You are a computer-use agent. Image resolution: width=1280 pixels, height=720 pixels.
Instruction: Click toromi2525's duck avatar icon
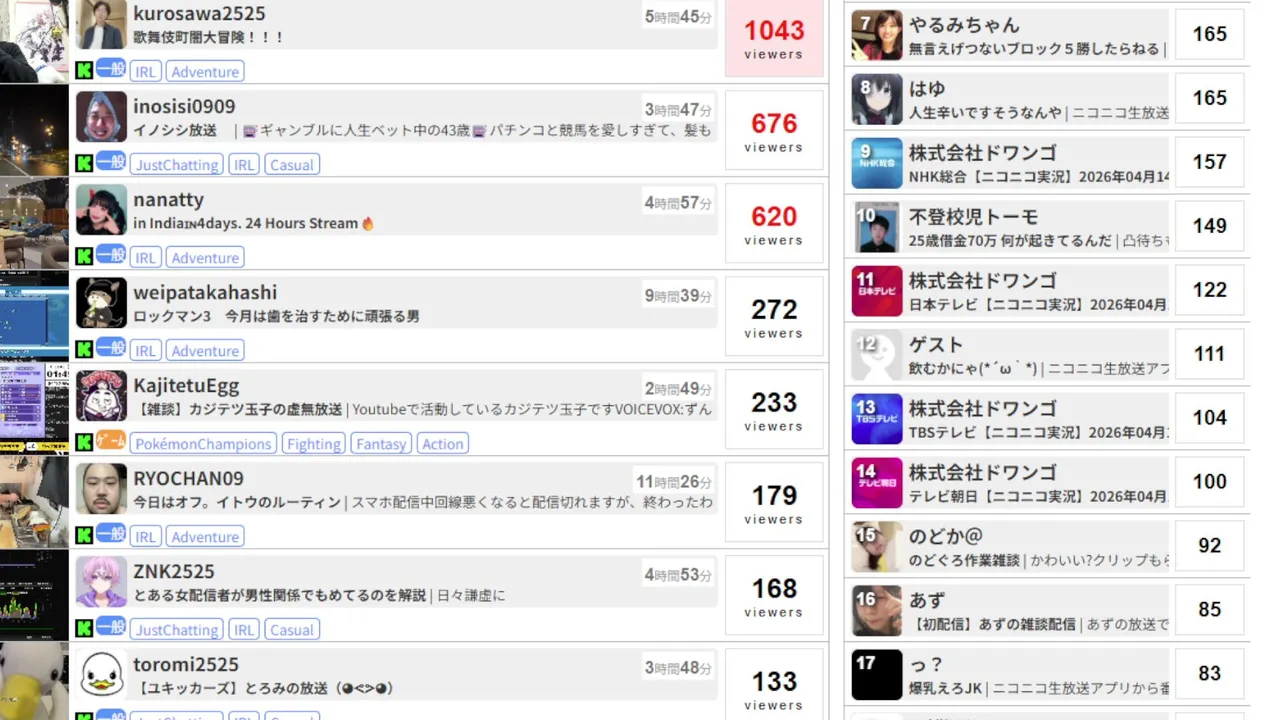(101, 675)
